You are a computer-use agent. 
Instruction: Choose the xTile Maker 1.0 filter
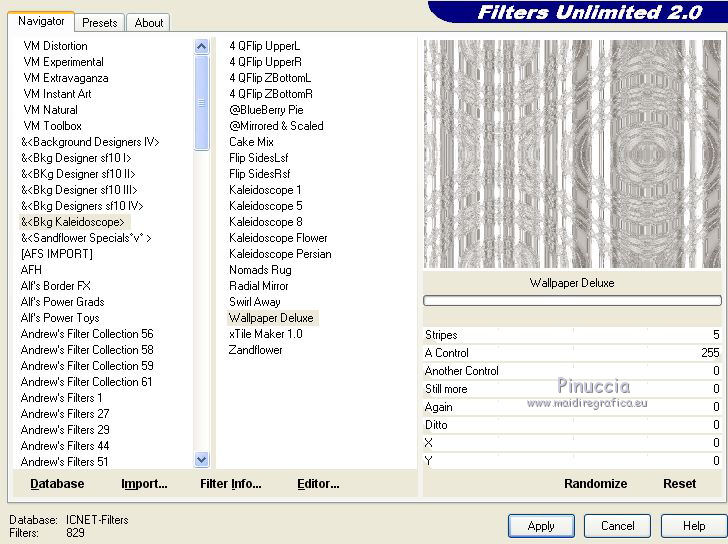(266, 334)
